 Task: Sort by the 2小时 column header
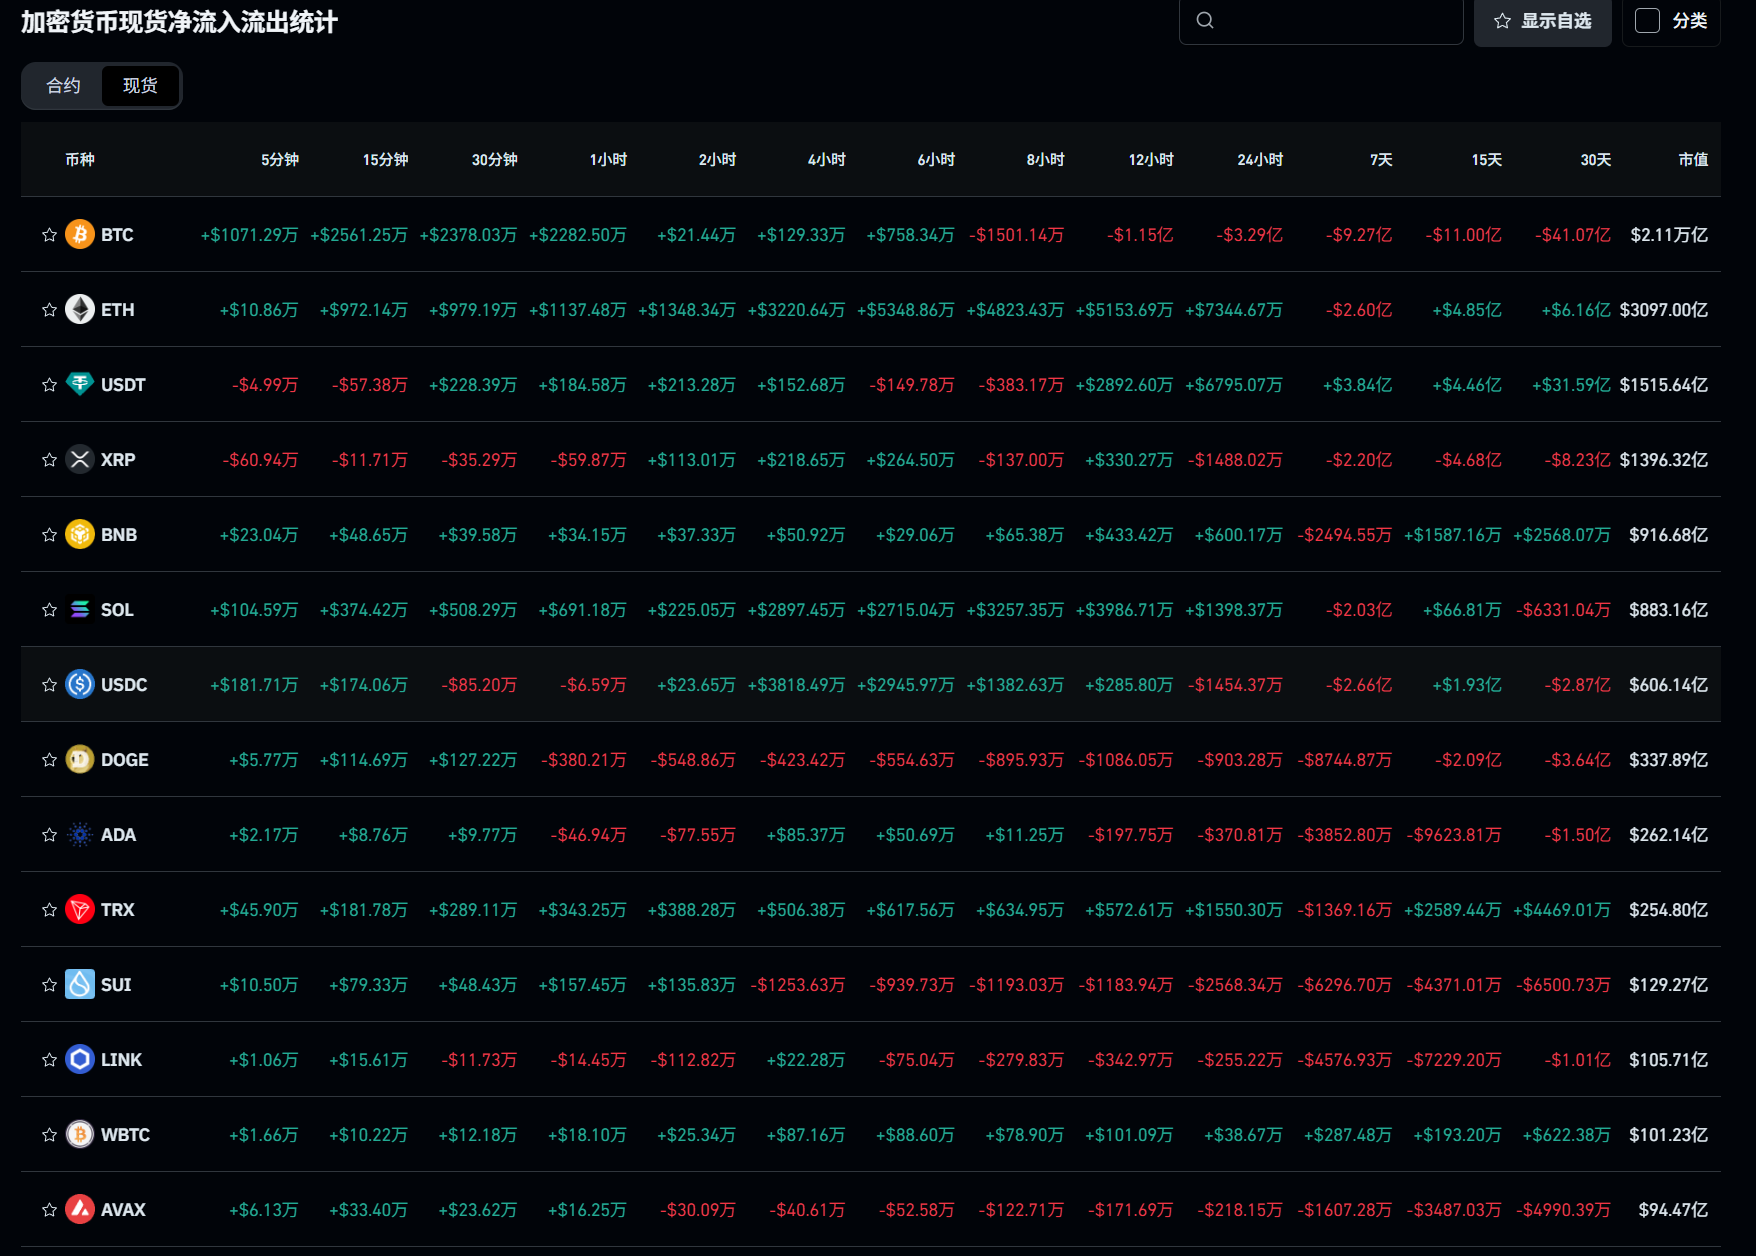717,160
